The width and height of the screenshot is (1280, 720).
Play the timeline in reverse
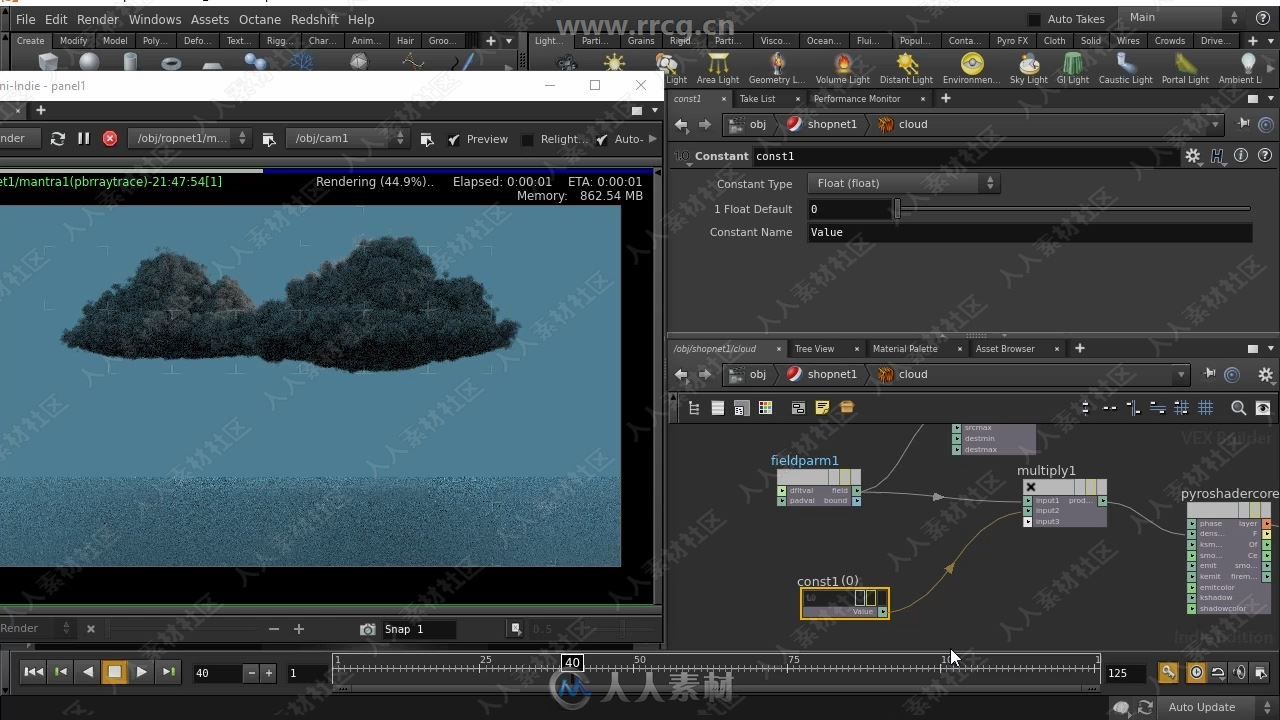pyautogui.click(x=87, y=672)
